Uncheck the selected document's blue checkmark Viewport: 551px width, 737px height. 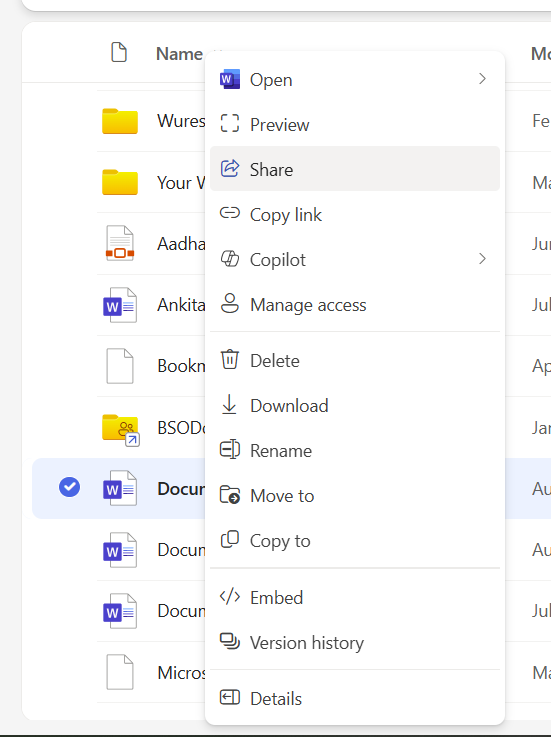click(70, 487)
